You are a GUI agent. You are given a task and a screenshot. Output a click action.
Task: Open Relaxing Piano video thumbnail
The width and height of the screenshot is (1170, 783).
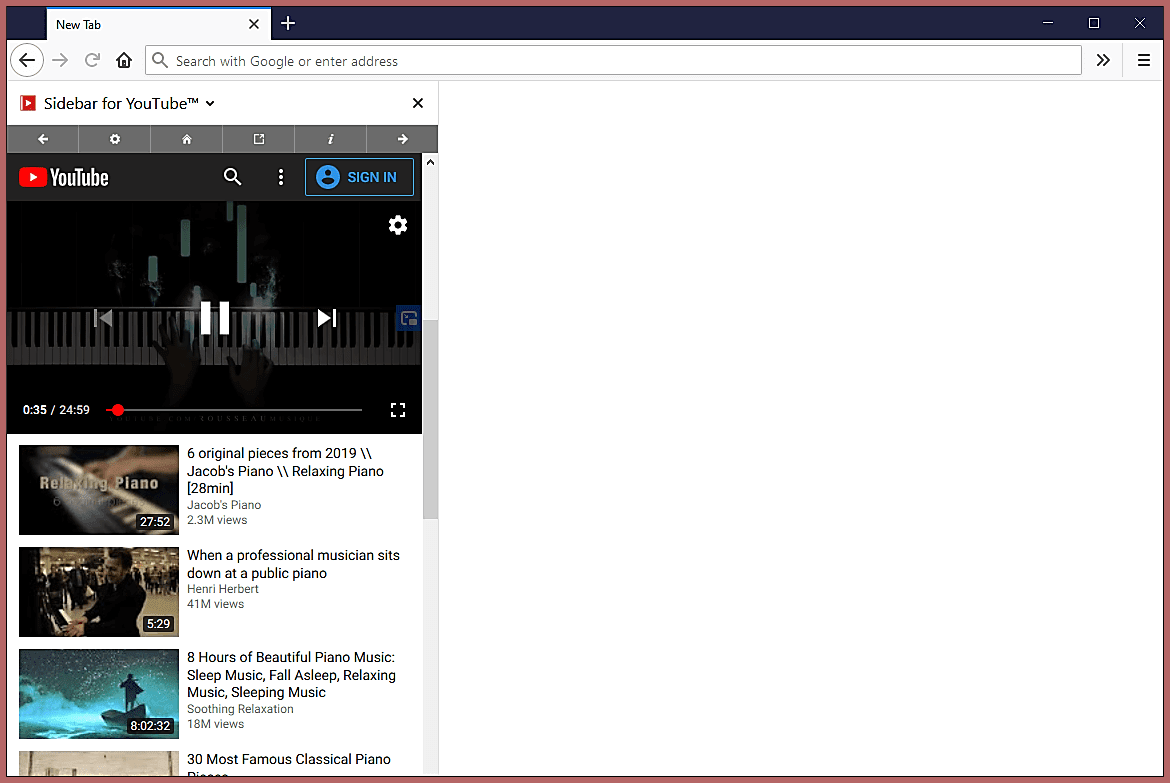pyautogui.click(x=98, y=490)
